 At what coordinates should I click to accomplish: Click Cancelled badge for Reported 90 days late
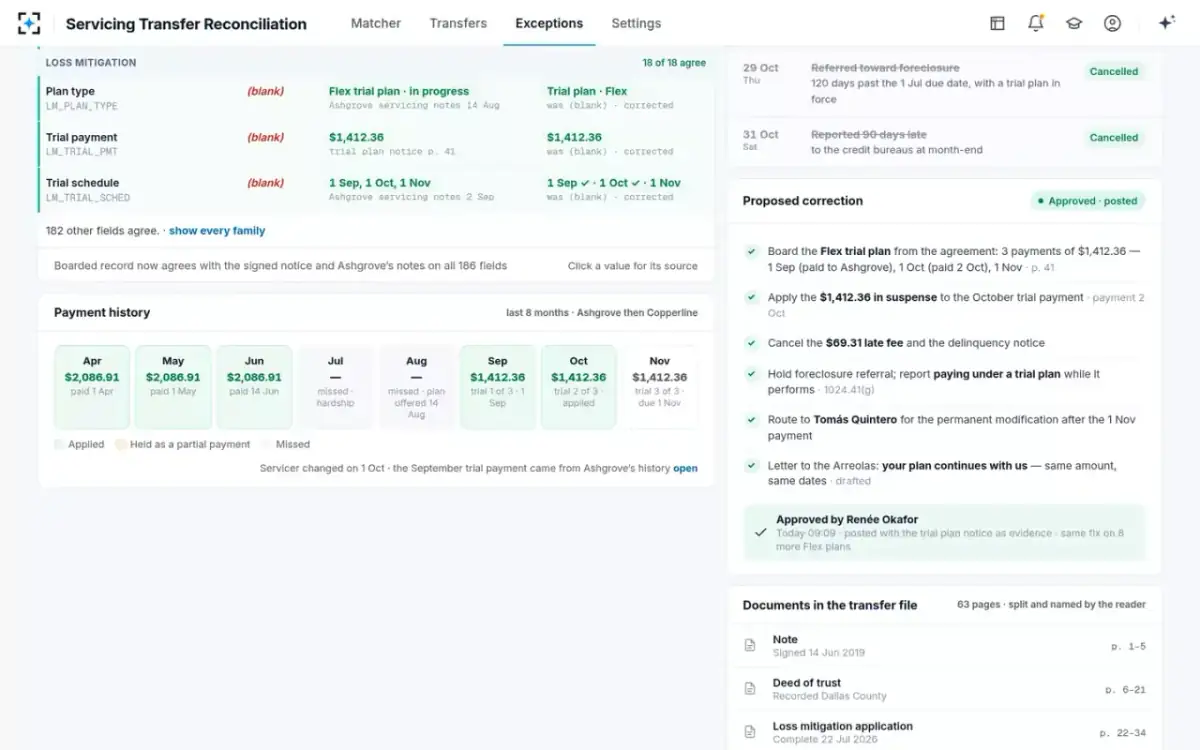click(x=1114, y=138)
